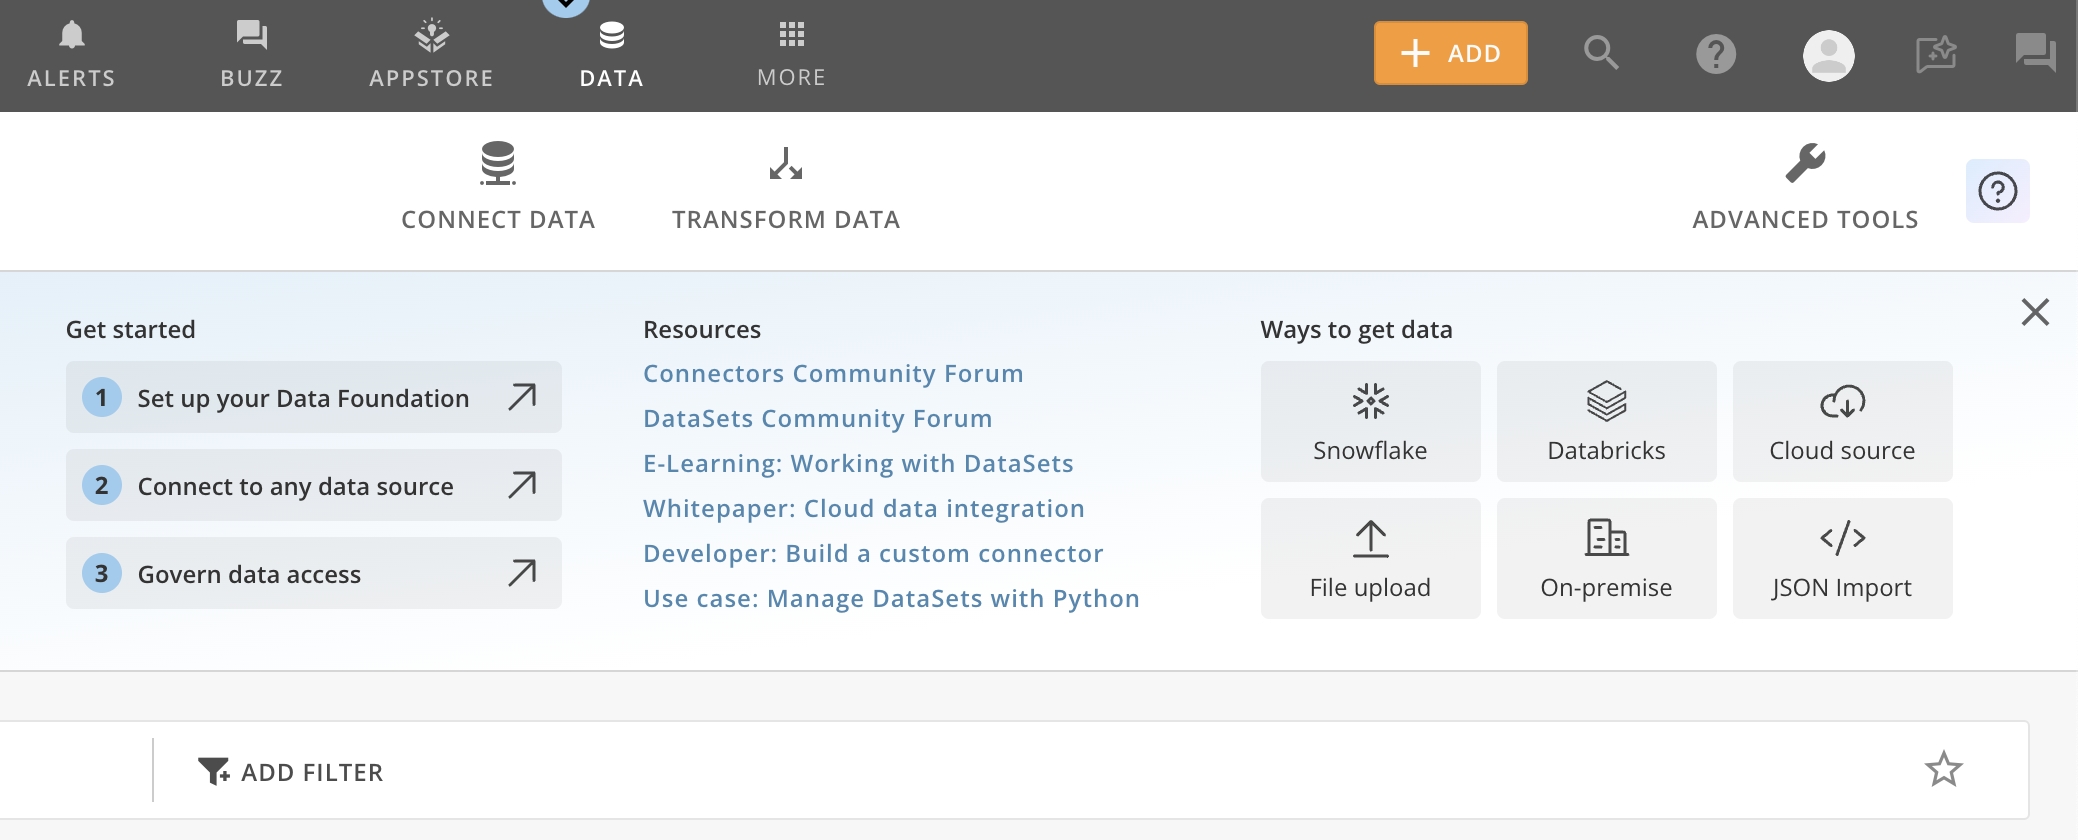Close the get started panel

coord(2035,312)
